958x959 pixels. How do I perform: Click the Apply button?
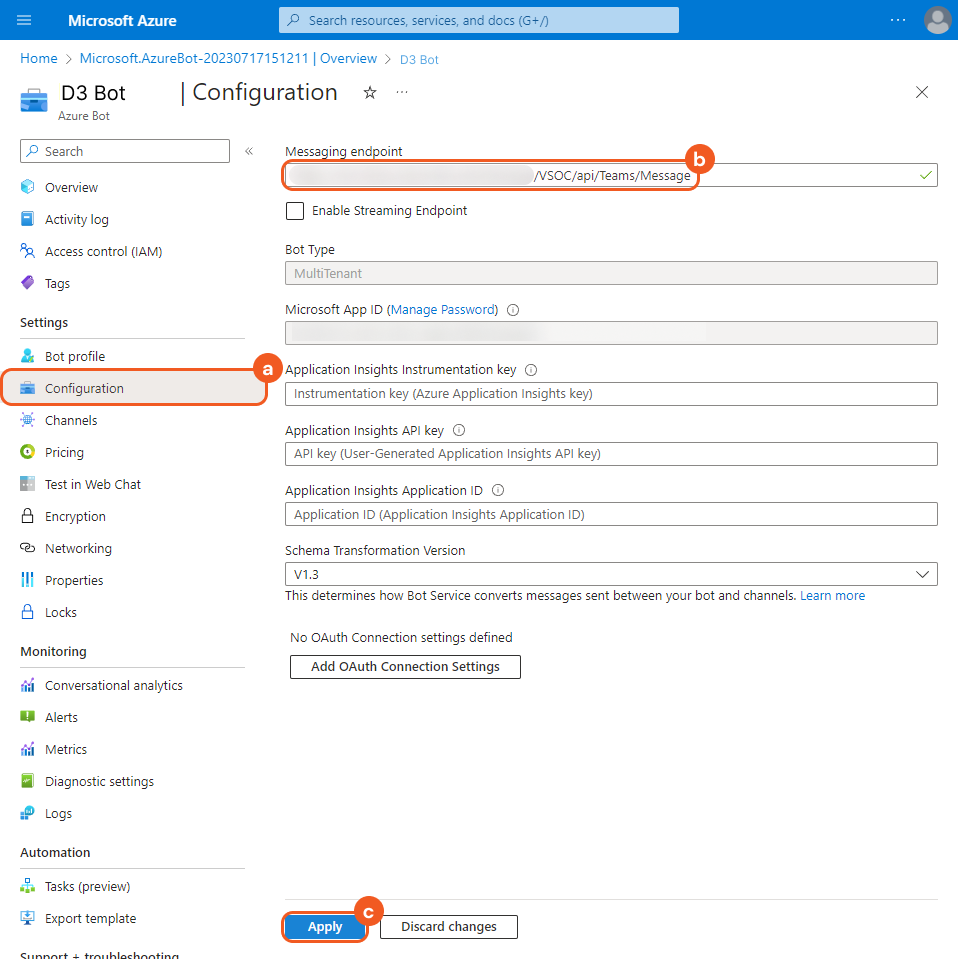325,927
